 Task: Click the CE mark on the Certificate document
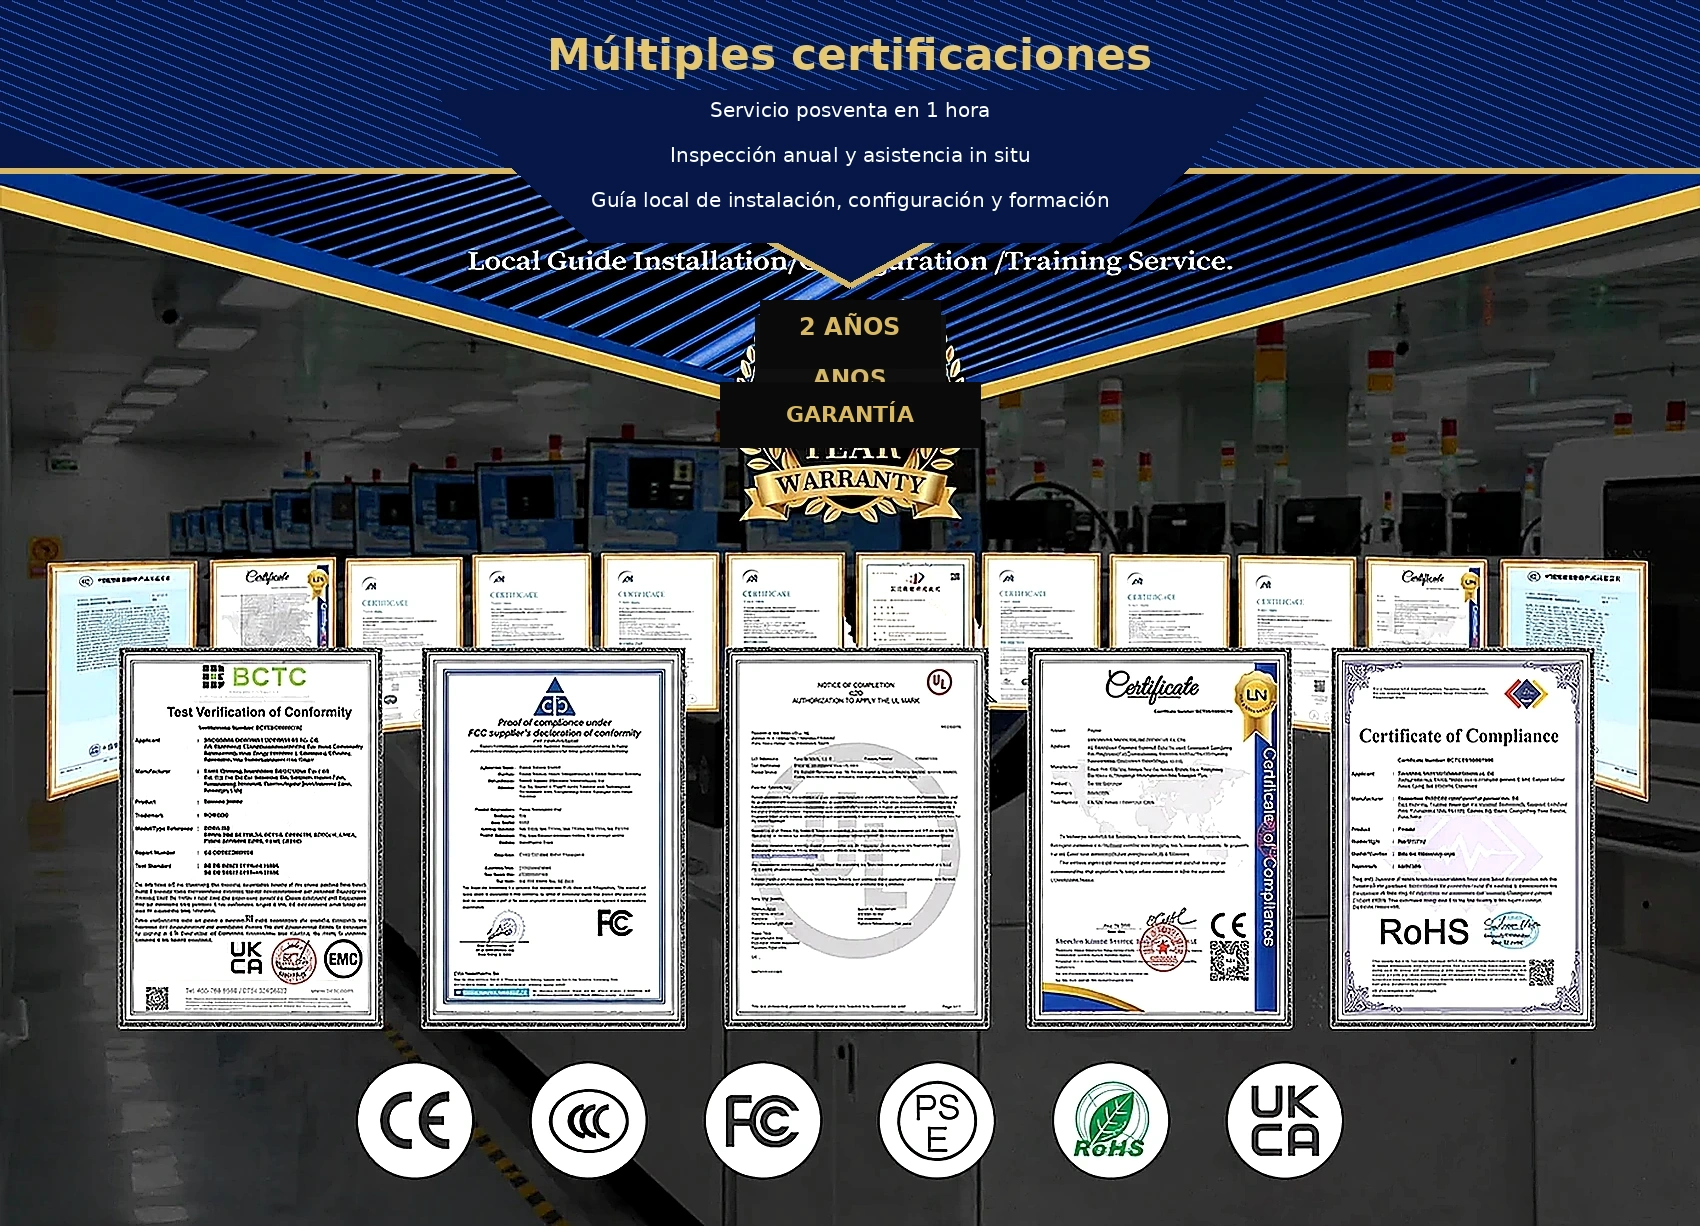click(x=1229, y=925)
